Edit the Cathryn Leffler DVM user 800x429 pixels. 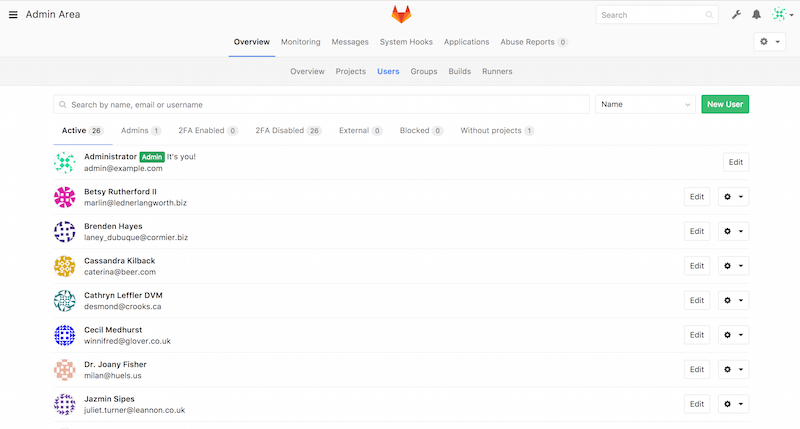tap(697, 301)
